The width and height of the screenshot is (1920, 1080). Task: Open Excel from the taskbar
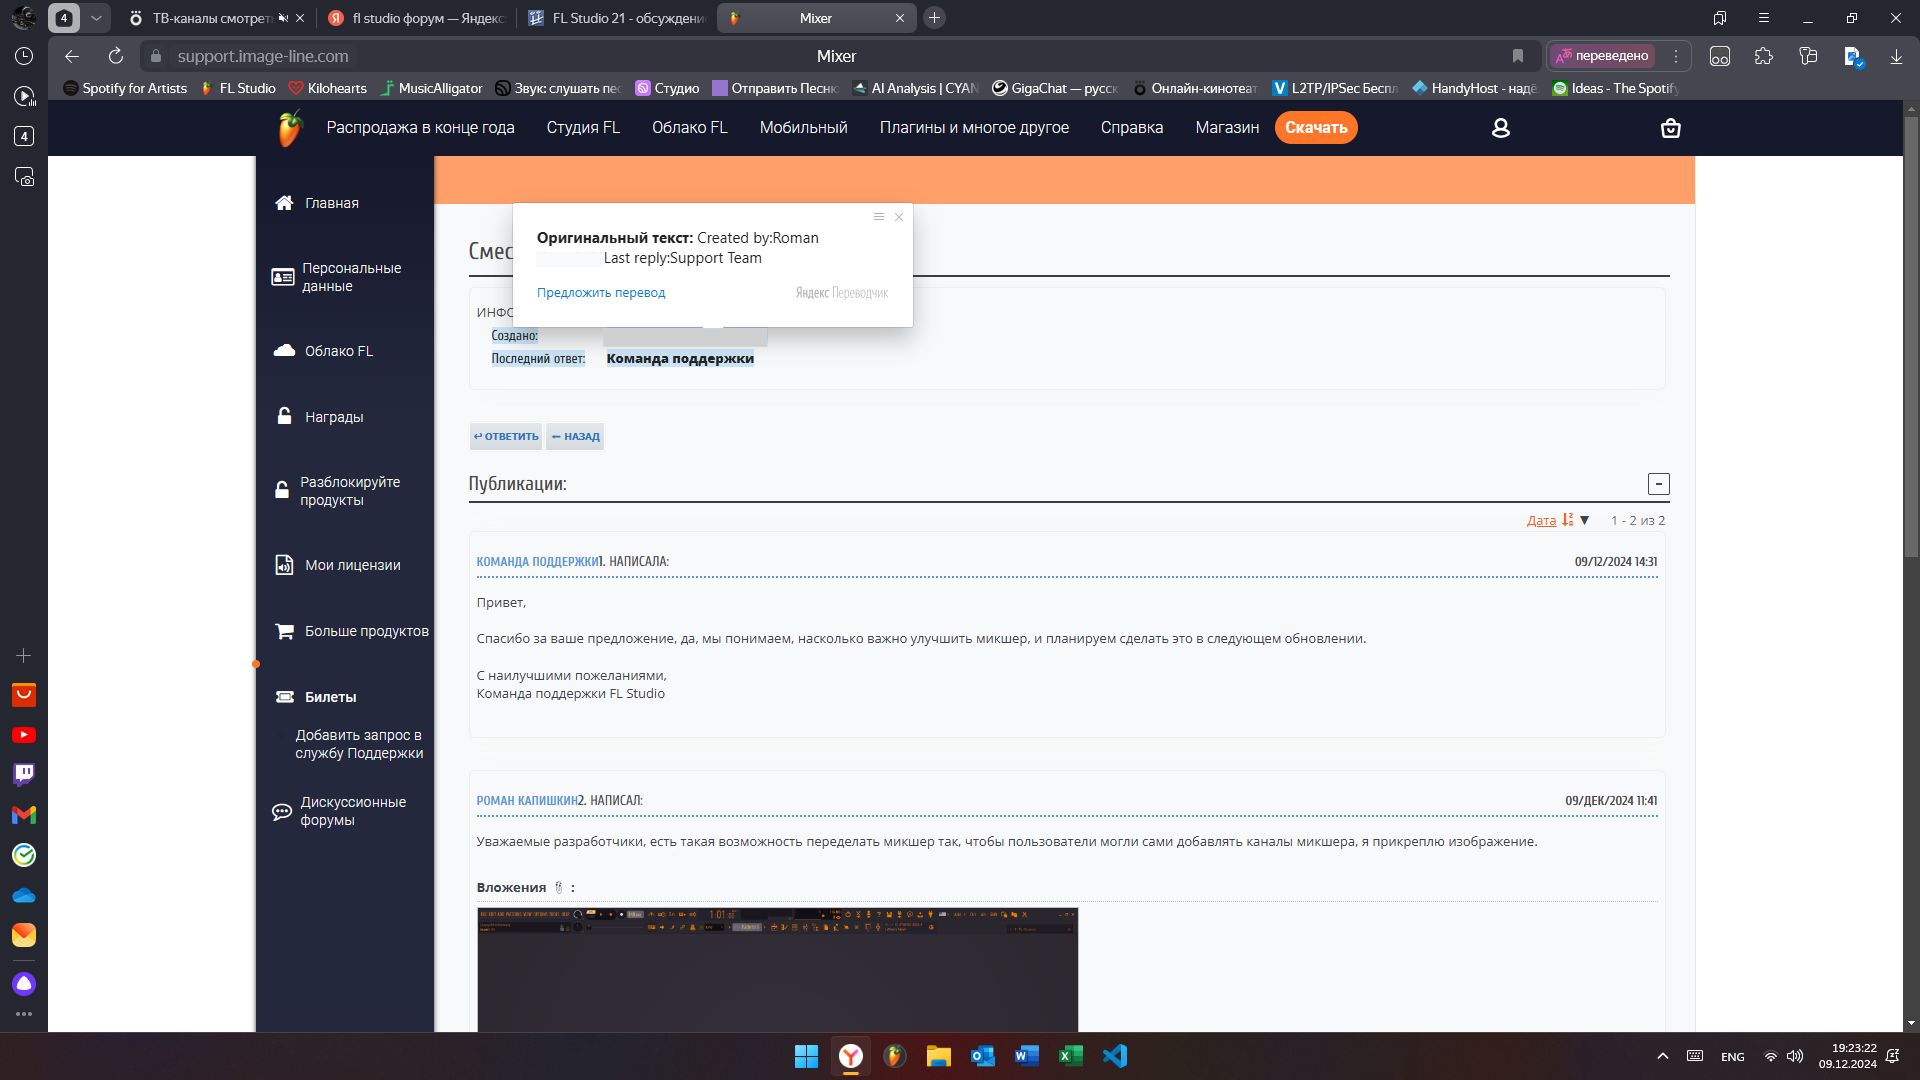tap(1071, 1056)
